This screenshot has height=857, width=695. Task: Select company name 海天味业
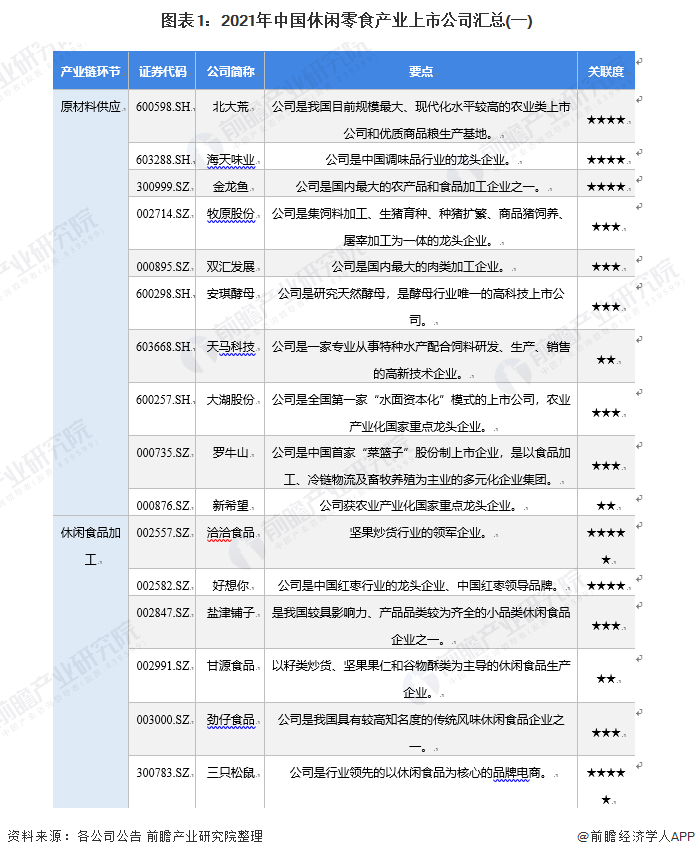coord(231,160)
